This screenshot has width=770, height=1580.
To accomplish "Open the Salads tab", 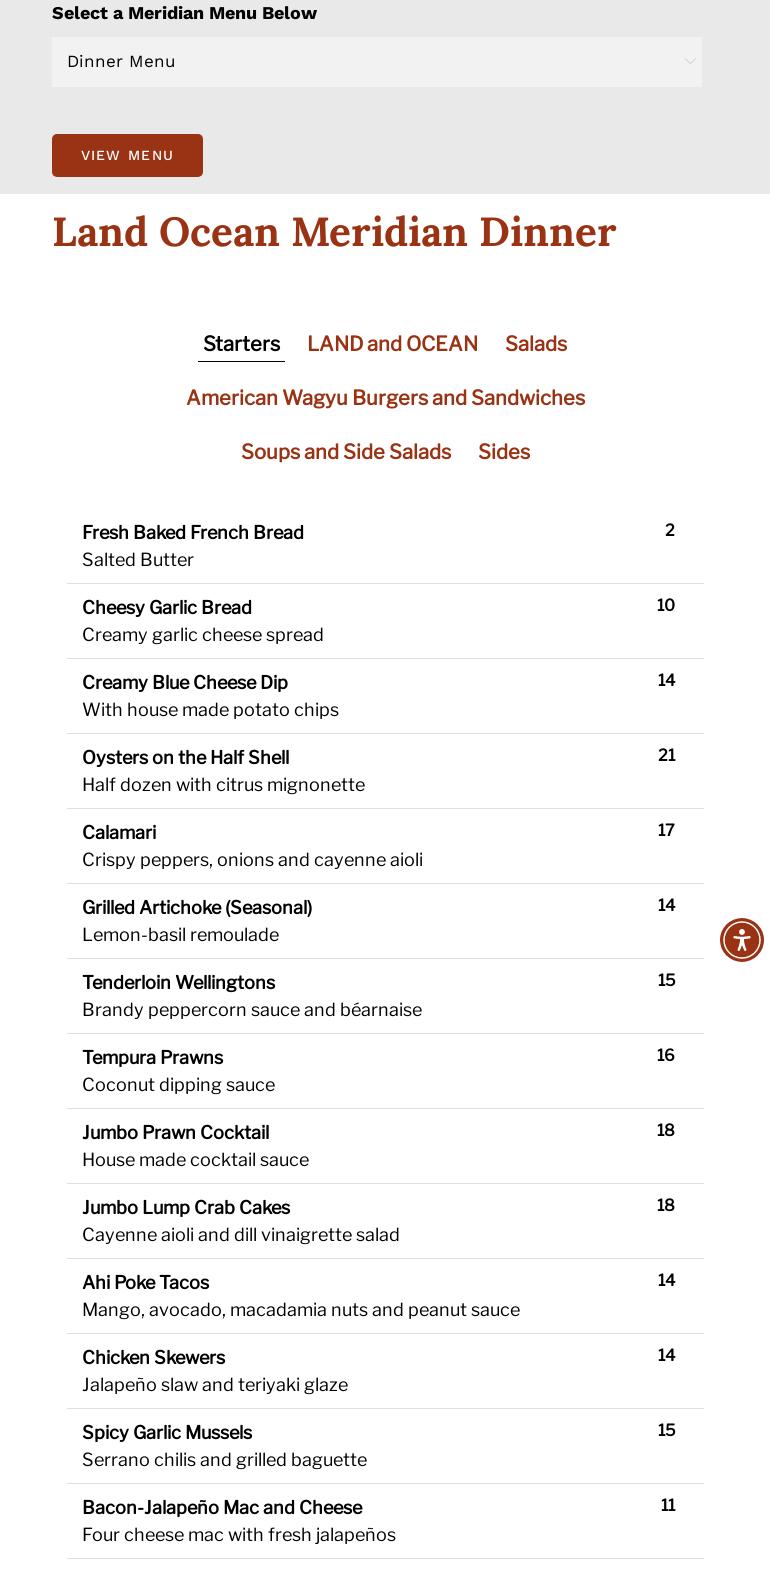I will pos(536,344).
